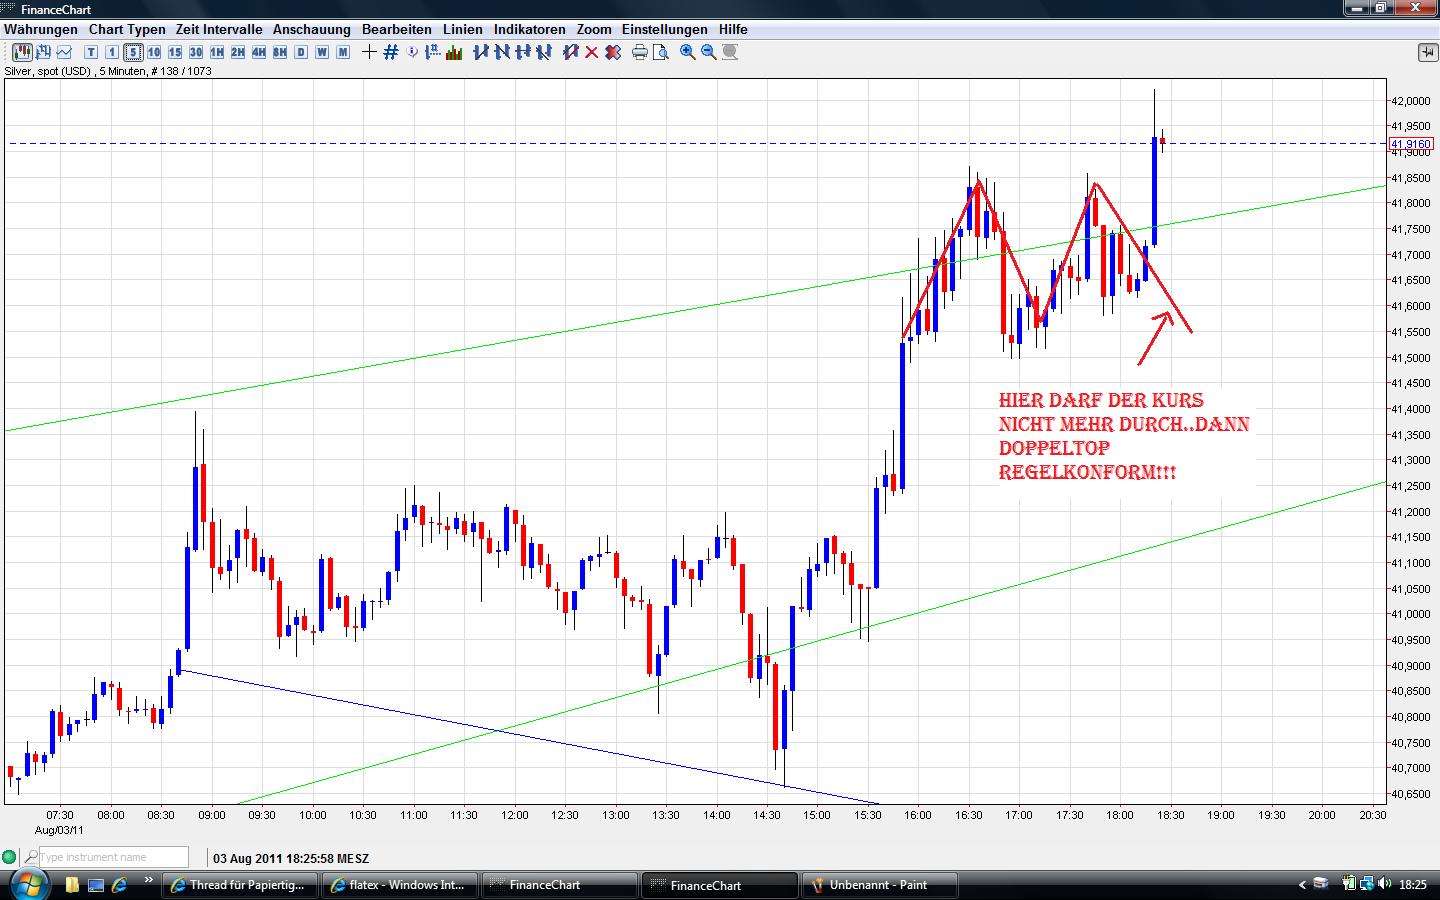The image size is (1440, 900).
Task: Delete all lines with double red X
Action: 612,52
